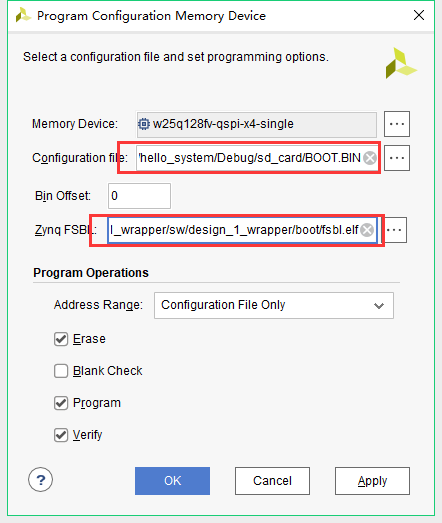Clear the Zynq FSBL path field
Image resolution: width=442 pixels, height=523 pixels.
click(367, 230)
